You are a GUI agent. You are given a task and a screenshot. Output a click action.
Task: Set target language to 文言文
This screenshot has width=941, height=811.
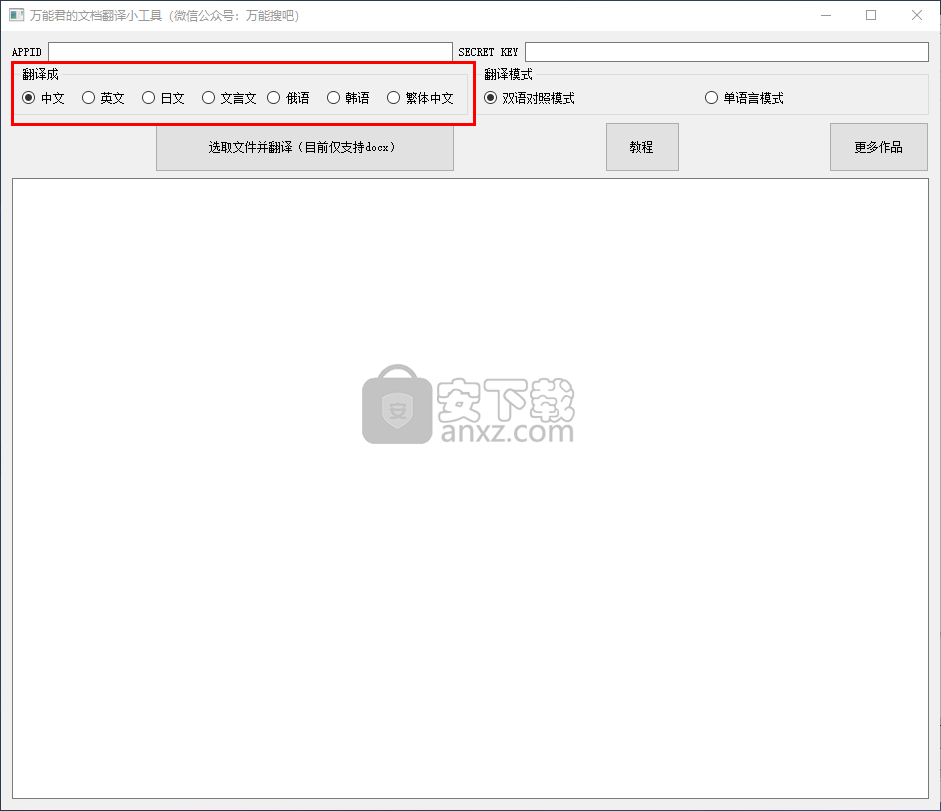(x=209, y=98)
